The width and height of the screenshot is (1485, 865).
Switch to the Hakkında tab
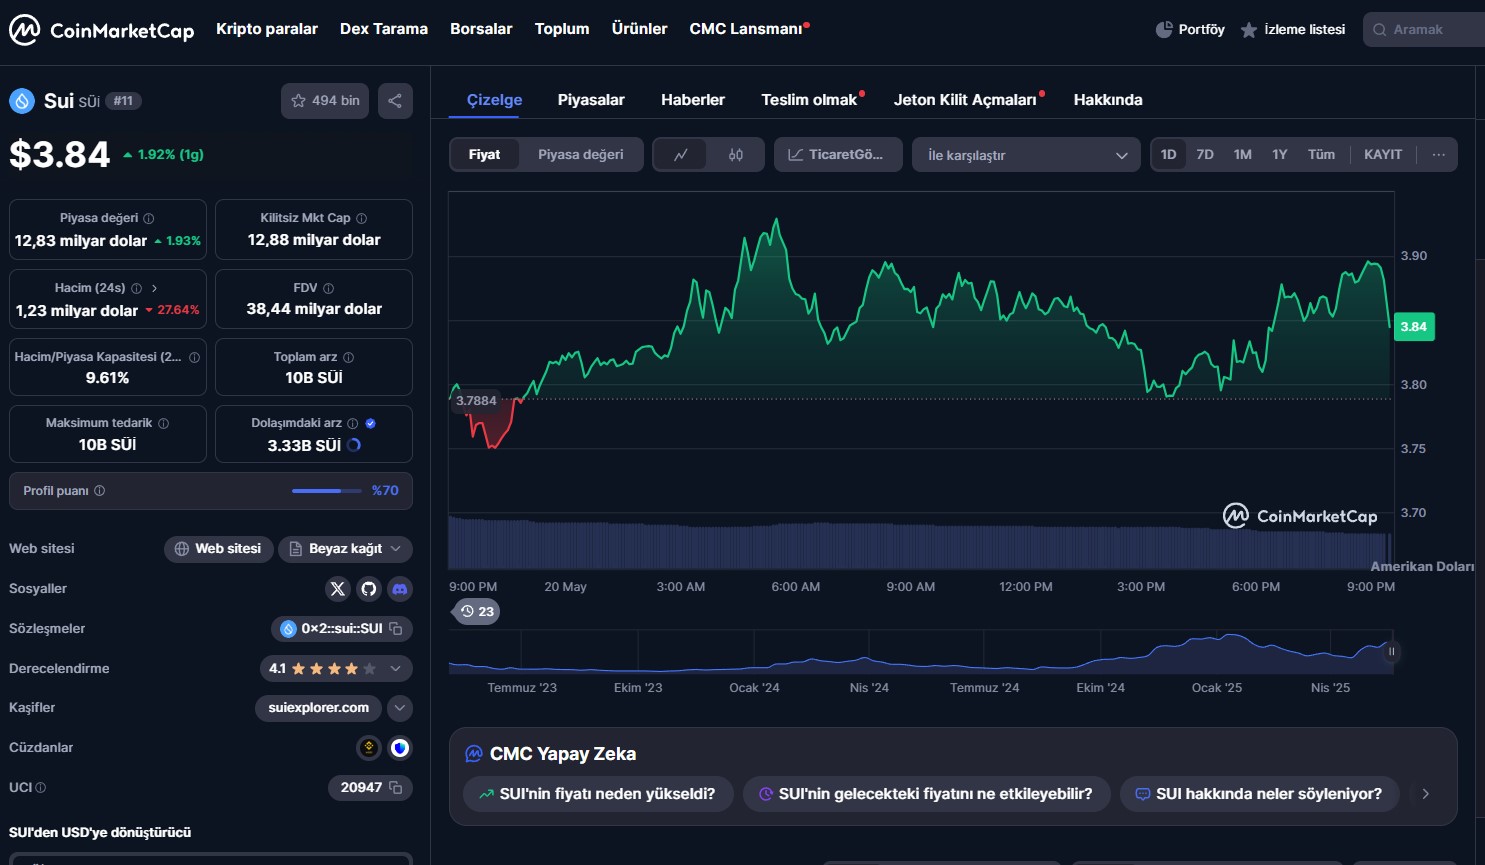(x=1108, y=100)
